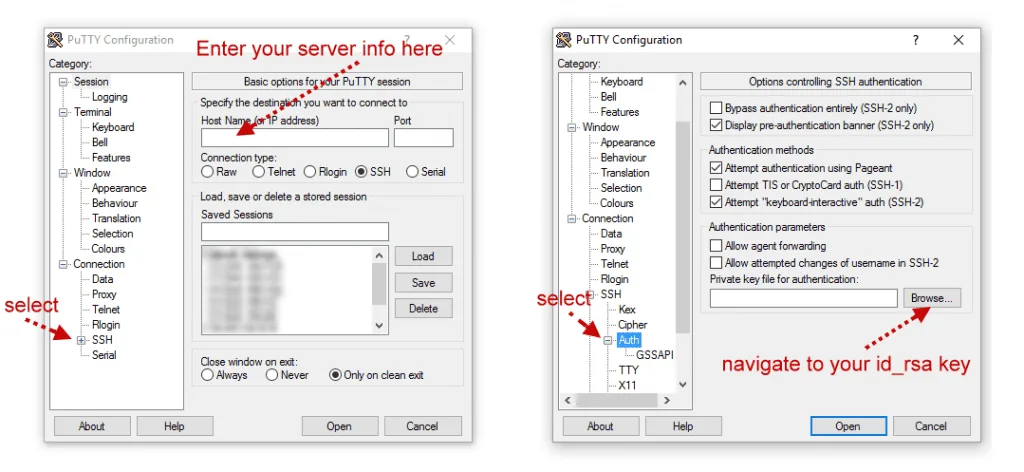Image resolution: width=1024 pixels, height=472 pixels.
Task: Click Delete session button
Action: click(x=423, y=309)
